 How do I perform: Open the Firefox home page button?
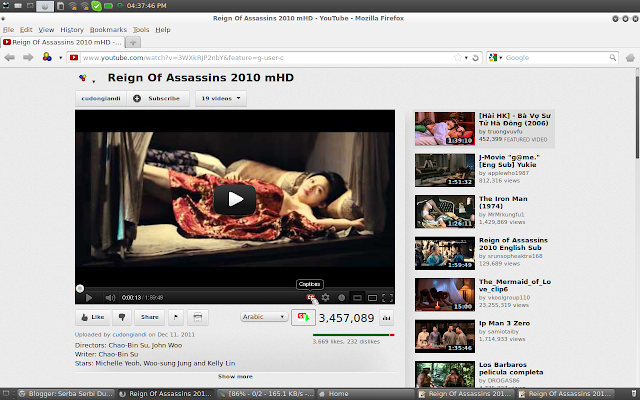click(630, 58)
